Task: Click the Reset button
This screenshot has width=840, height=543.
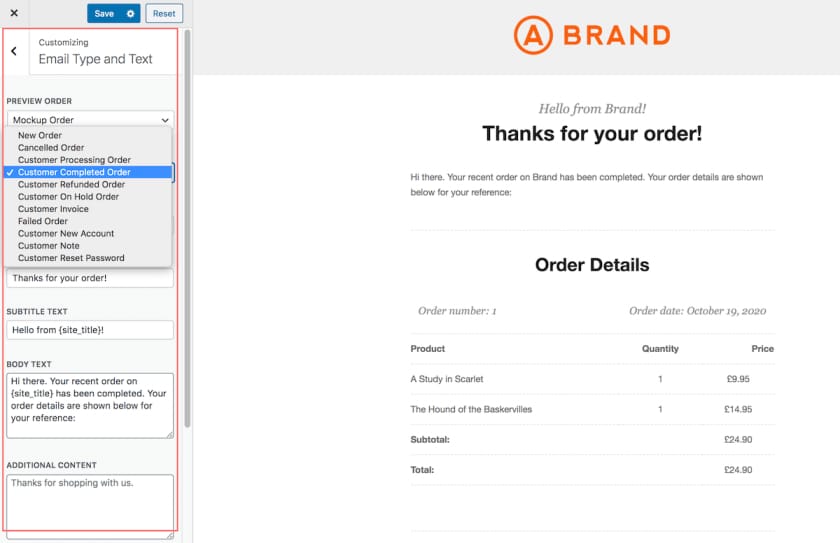Action: click(x=164, y=13)
